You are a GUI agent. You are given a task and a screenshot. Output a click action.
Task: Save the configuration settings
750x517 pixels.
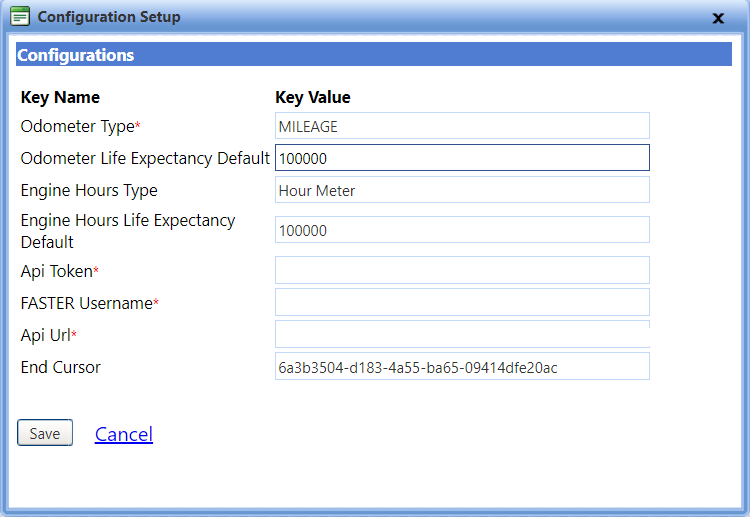click(45, 433)
